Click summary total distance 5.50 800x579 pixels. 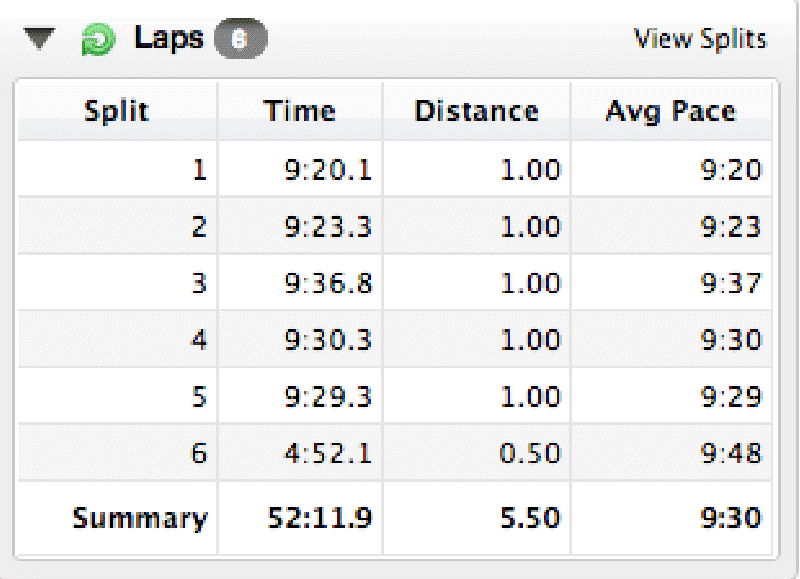point(531,518)
